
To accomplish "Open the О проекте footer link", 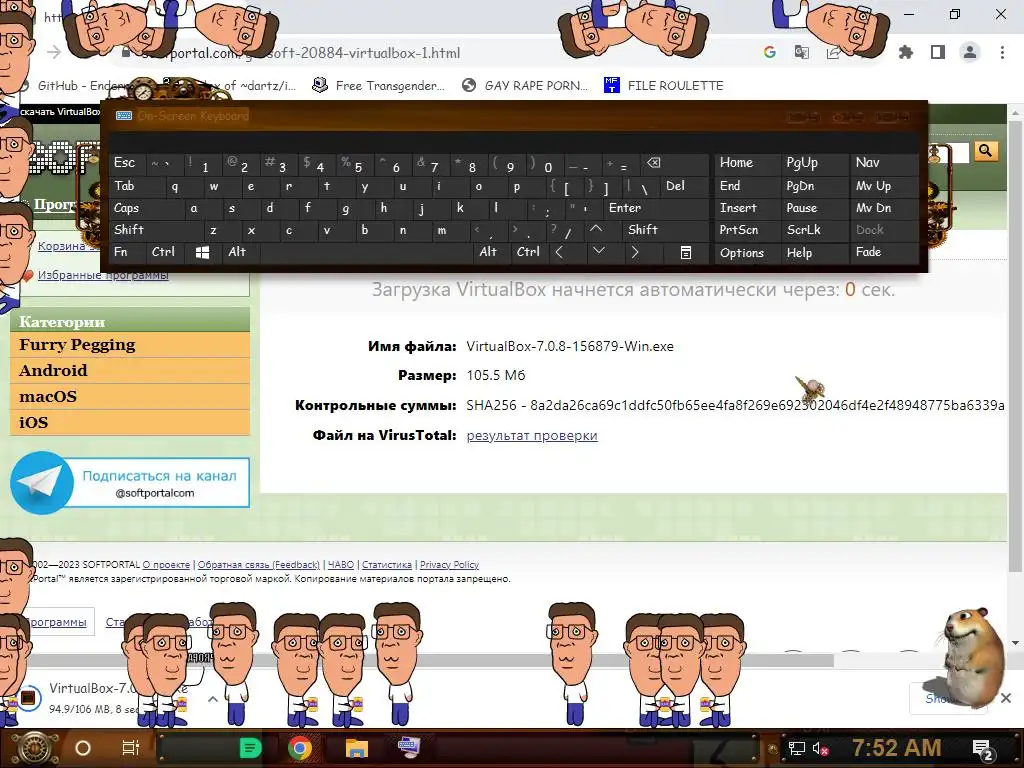I will (x=166, y=565).
